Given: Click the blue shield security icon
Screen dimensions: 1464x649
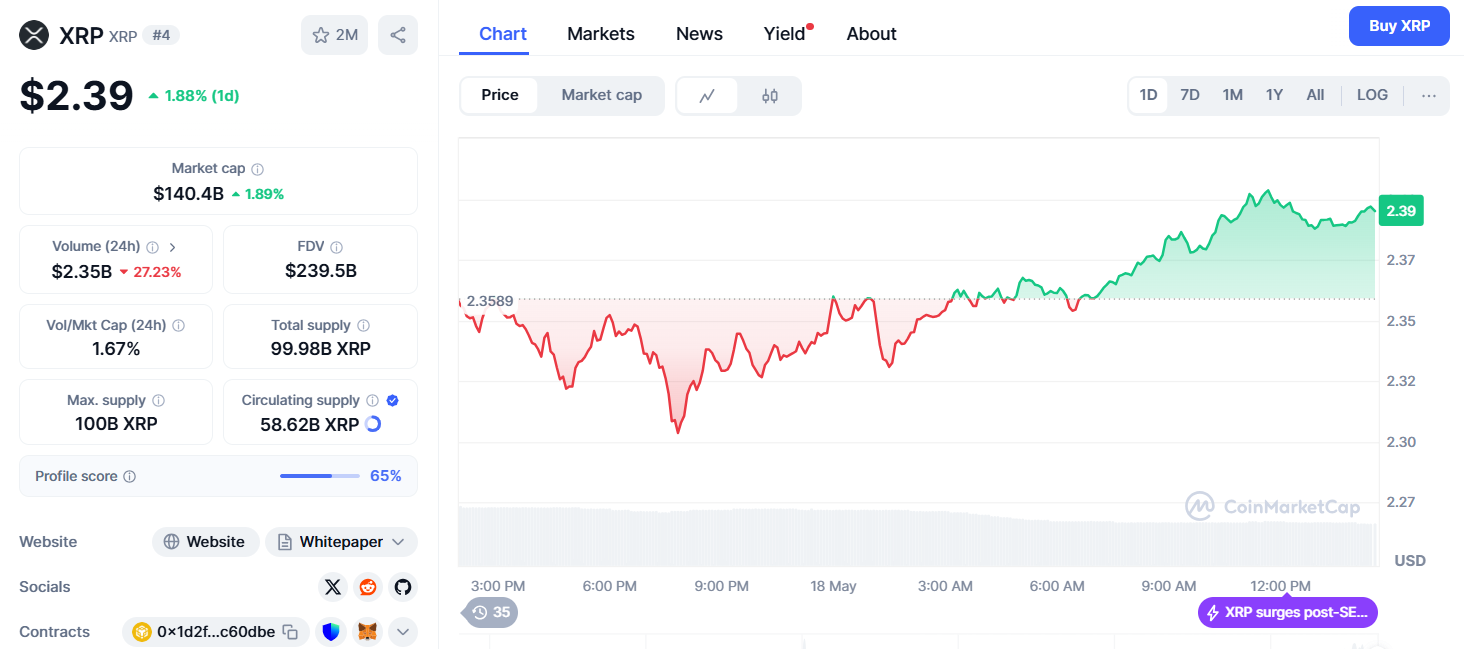Looking at the screenshot, I should 331,632.
